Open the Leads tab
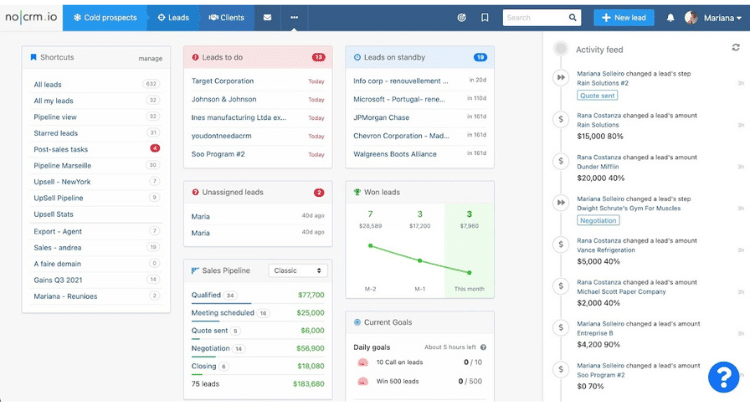 tap(173, 18)
